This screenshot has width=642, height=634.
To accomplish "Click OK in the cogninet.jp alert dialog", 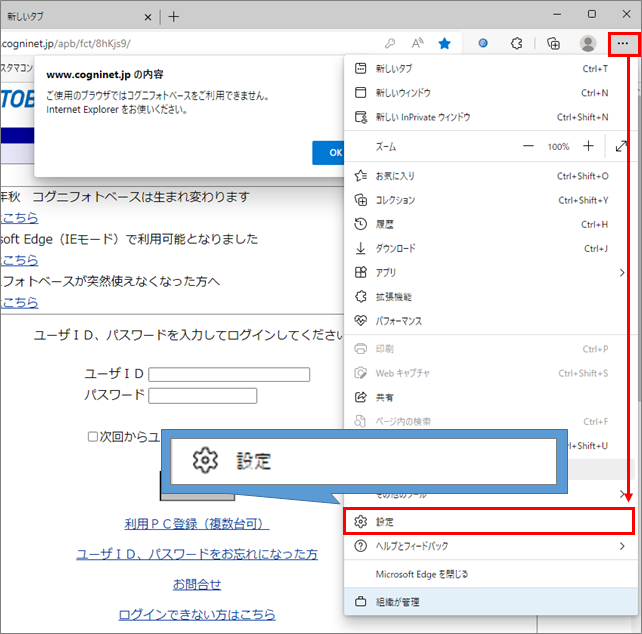I will [x=329, y=153].
